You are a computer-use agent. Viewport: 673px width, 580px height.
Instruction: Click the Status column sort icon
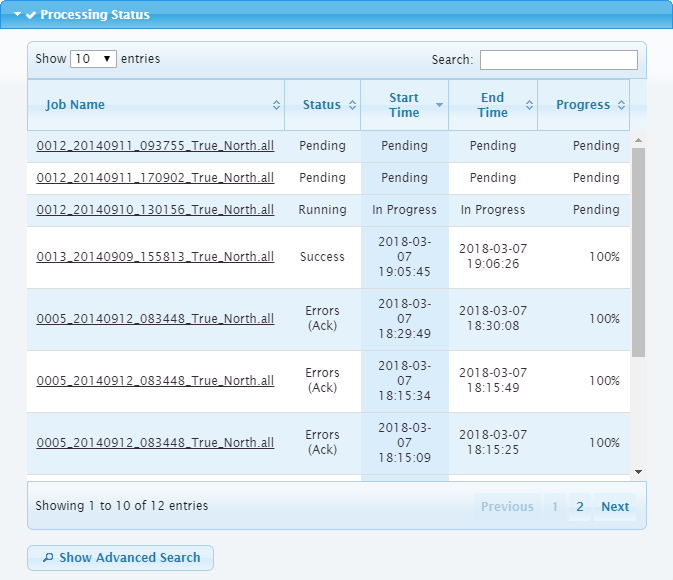coord(351,105)
